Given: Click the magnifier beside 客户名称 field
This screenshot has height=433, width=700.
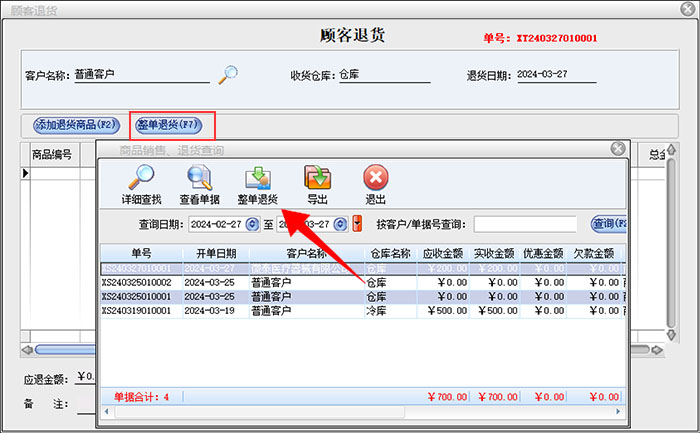Looking at the screenshot, I should pyautogui.click(x=229, y=74).
